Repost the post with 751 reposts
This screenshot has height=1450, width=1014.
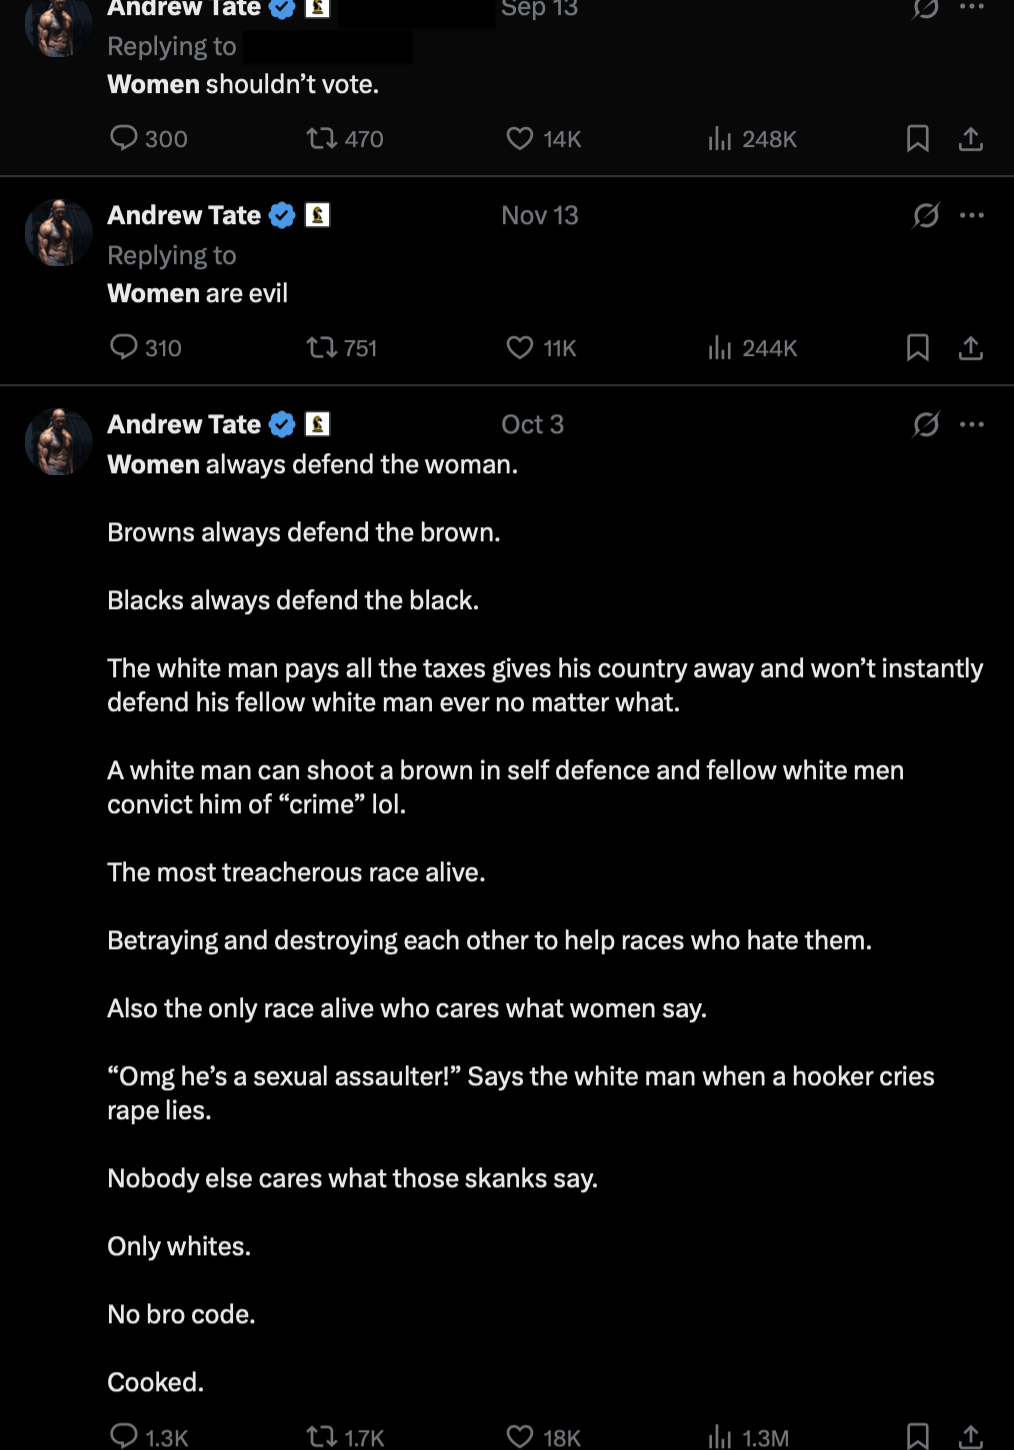click(322, 347)
